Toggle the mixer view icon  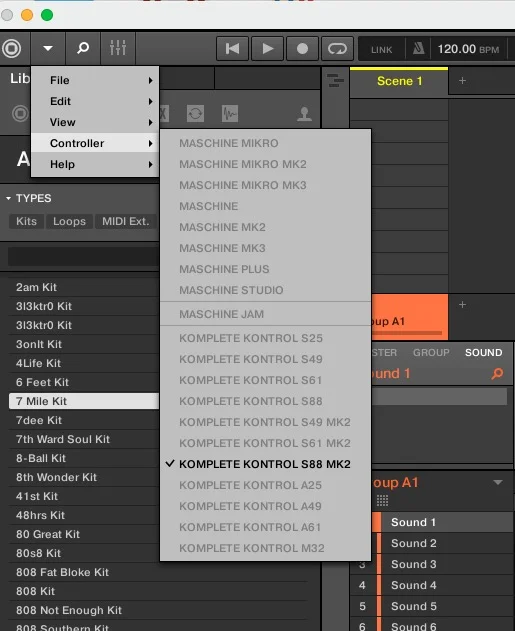(x=118, y=48)
